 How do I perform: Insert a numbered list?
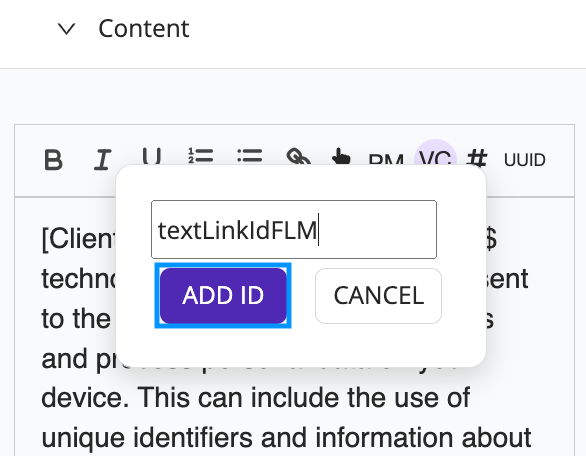[201, 156]
